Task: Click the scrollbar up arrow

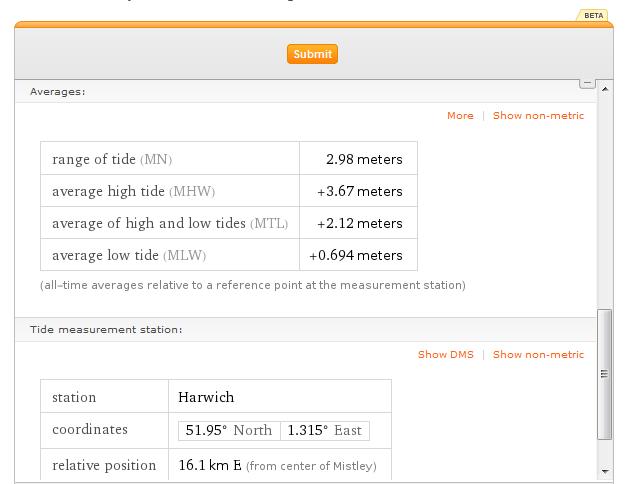Action: pyautogui.click(x=604, y=87)
